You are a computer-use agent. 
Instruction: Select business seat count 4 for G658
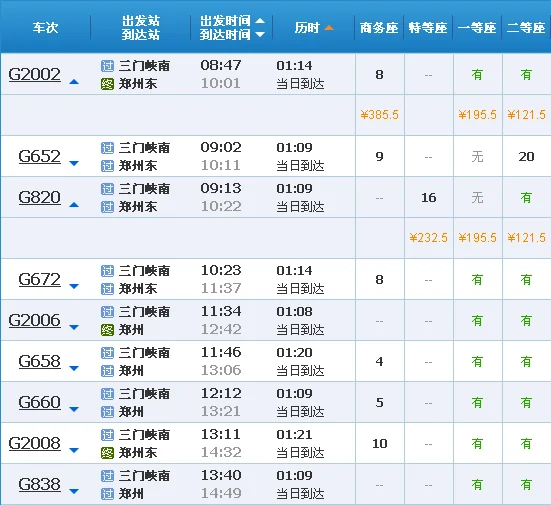point(379,361)
